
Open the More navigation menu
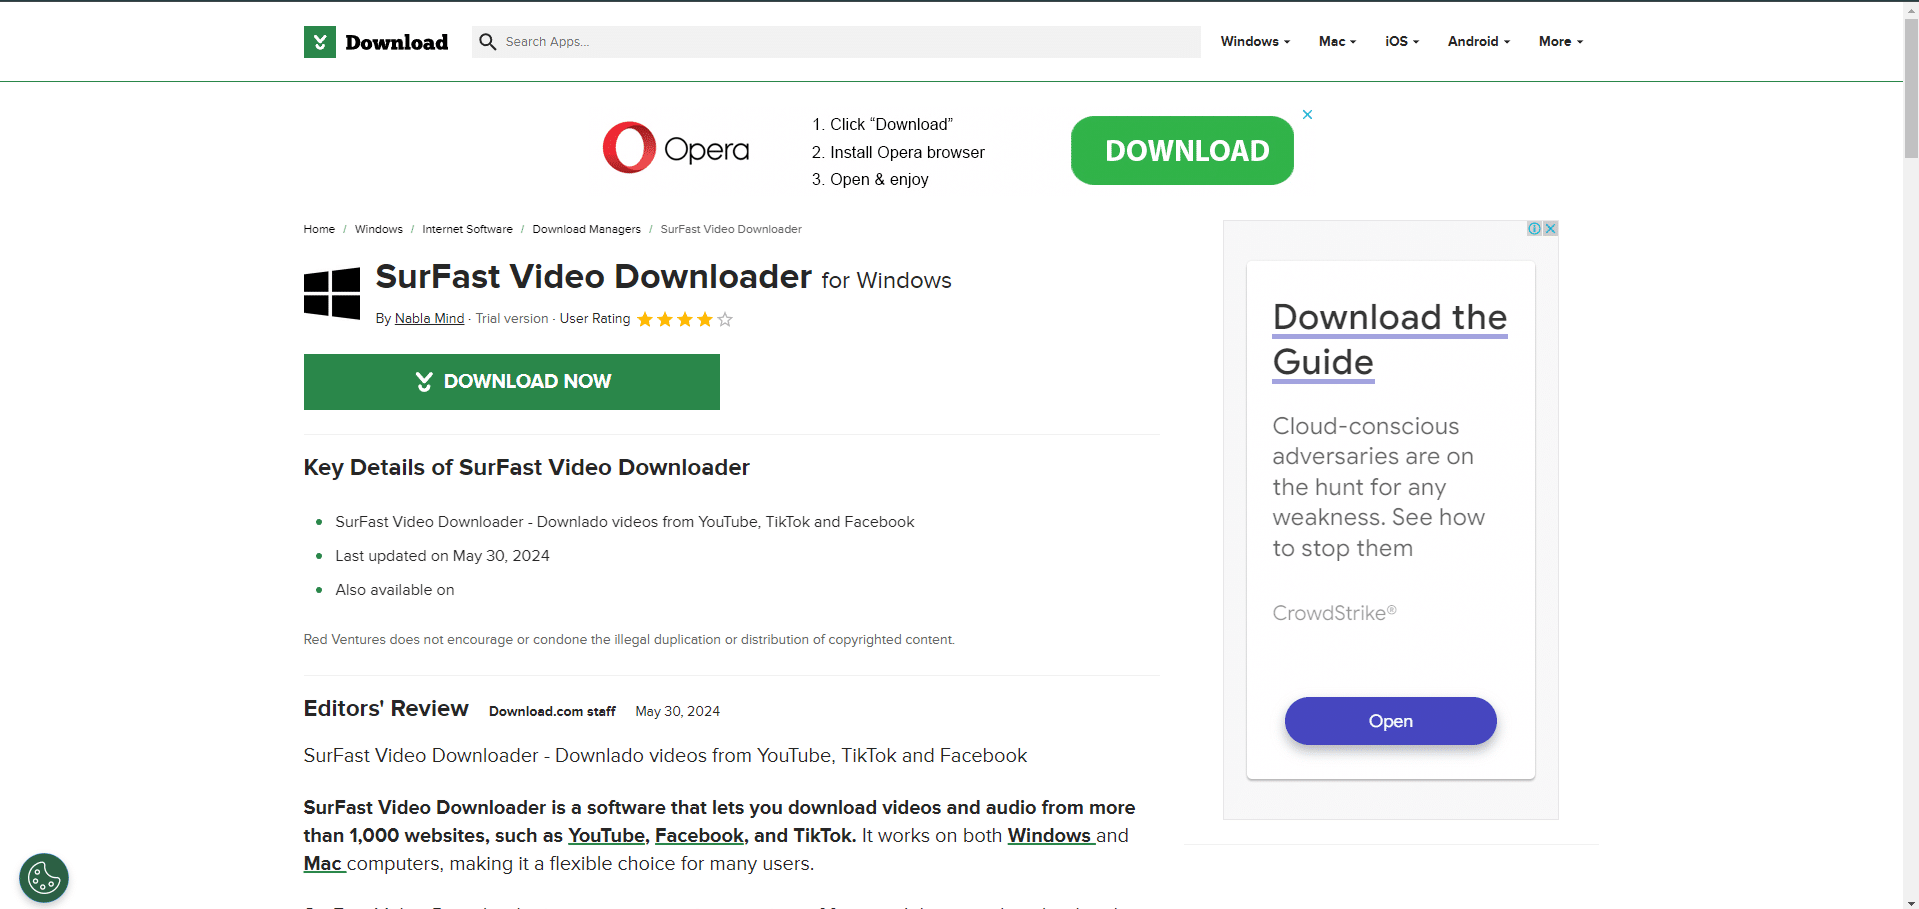pos(1559,41)
